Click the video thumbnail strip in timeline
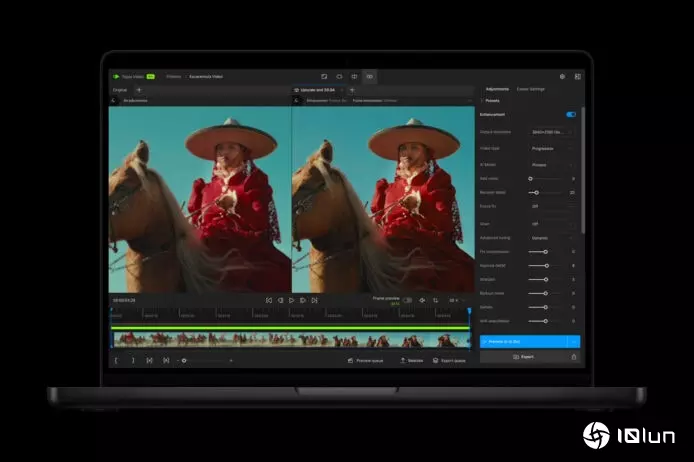 coord(290,340)
